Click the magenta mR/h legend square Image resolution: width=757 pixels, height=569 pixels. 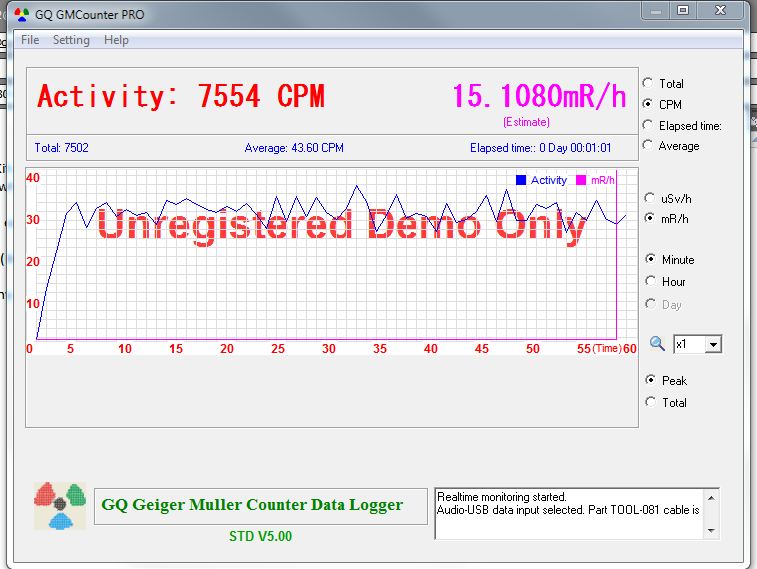pyautogui.click(x=581, y=180)
